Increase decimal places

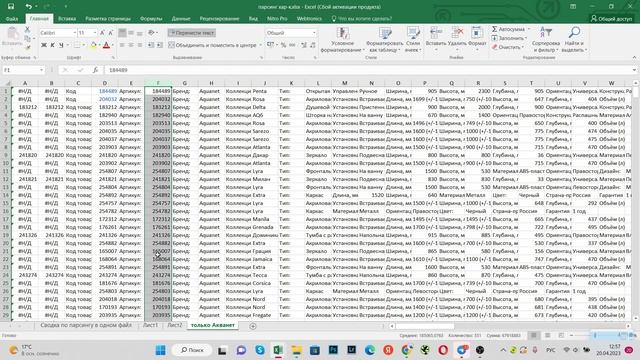(x=304, y=45)
